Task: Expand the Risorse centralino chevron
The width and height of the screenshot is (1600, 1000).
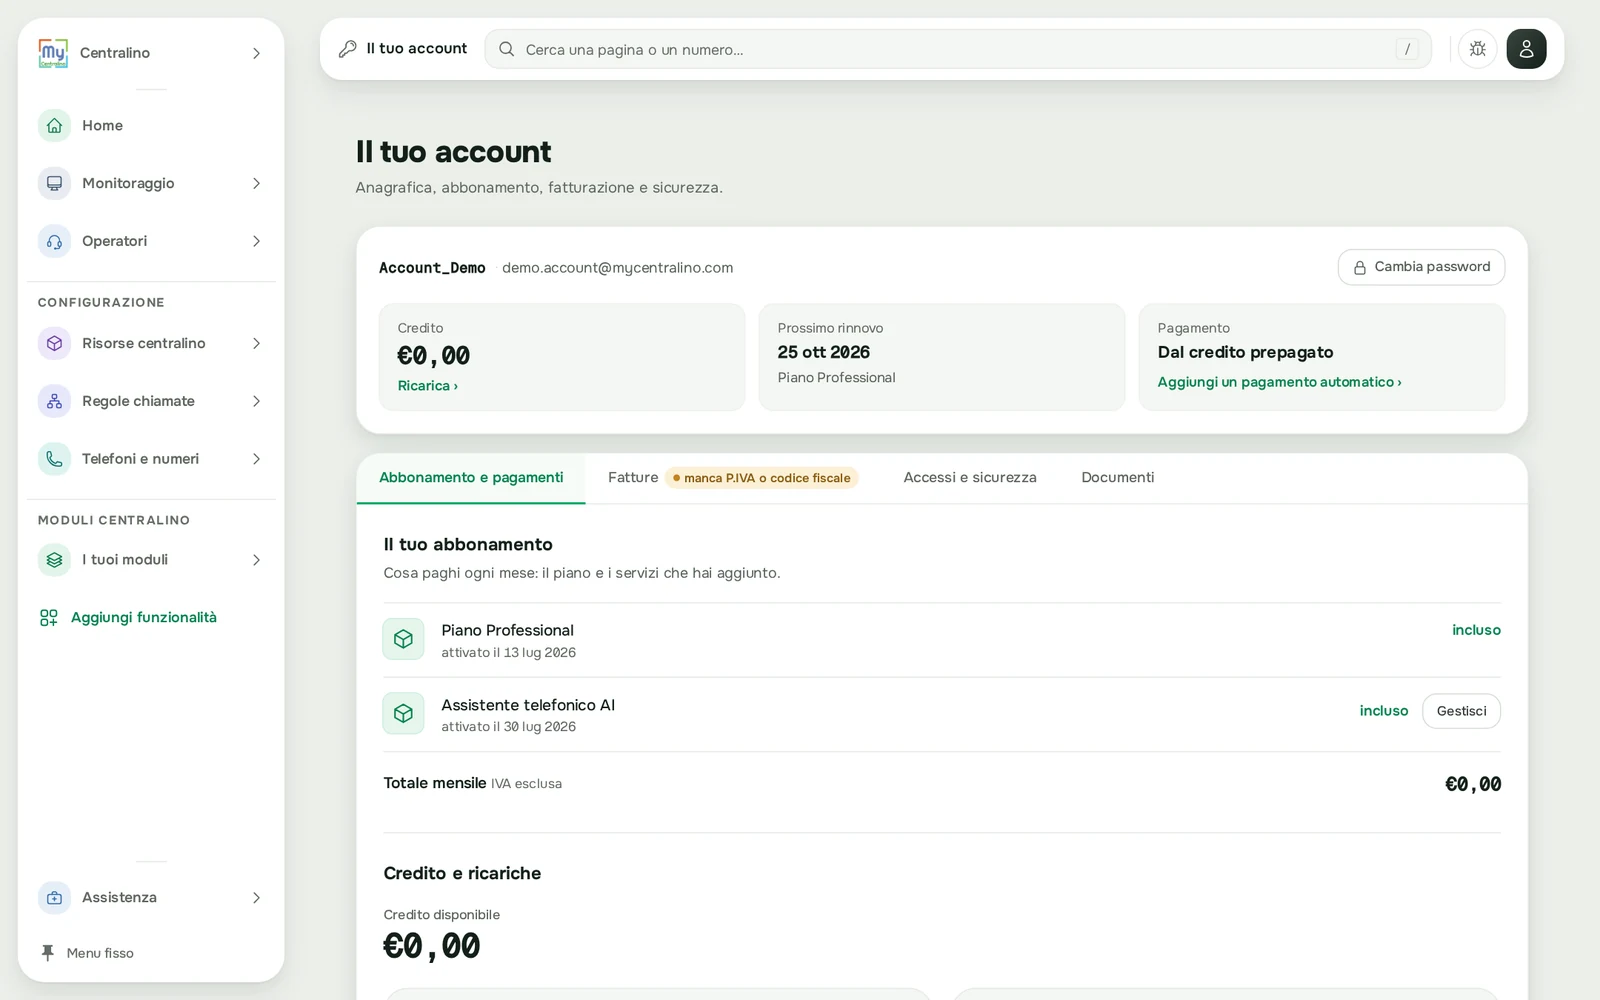Action: coord(256,343)
